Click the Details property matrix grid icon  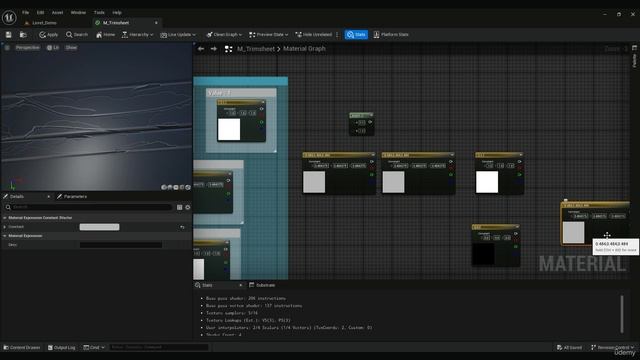point(179,207)
